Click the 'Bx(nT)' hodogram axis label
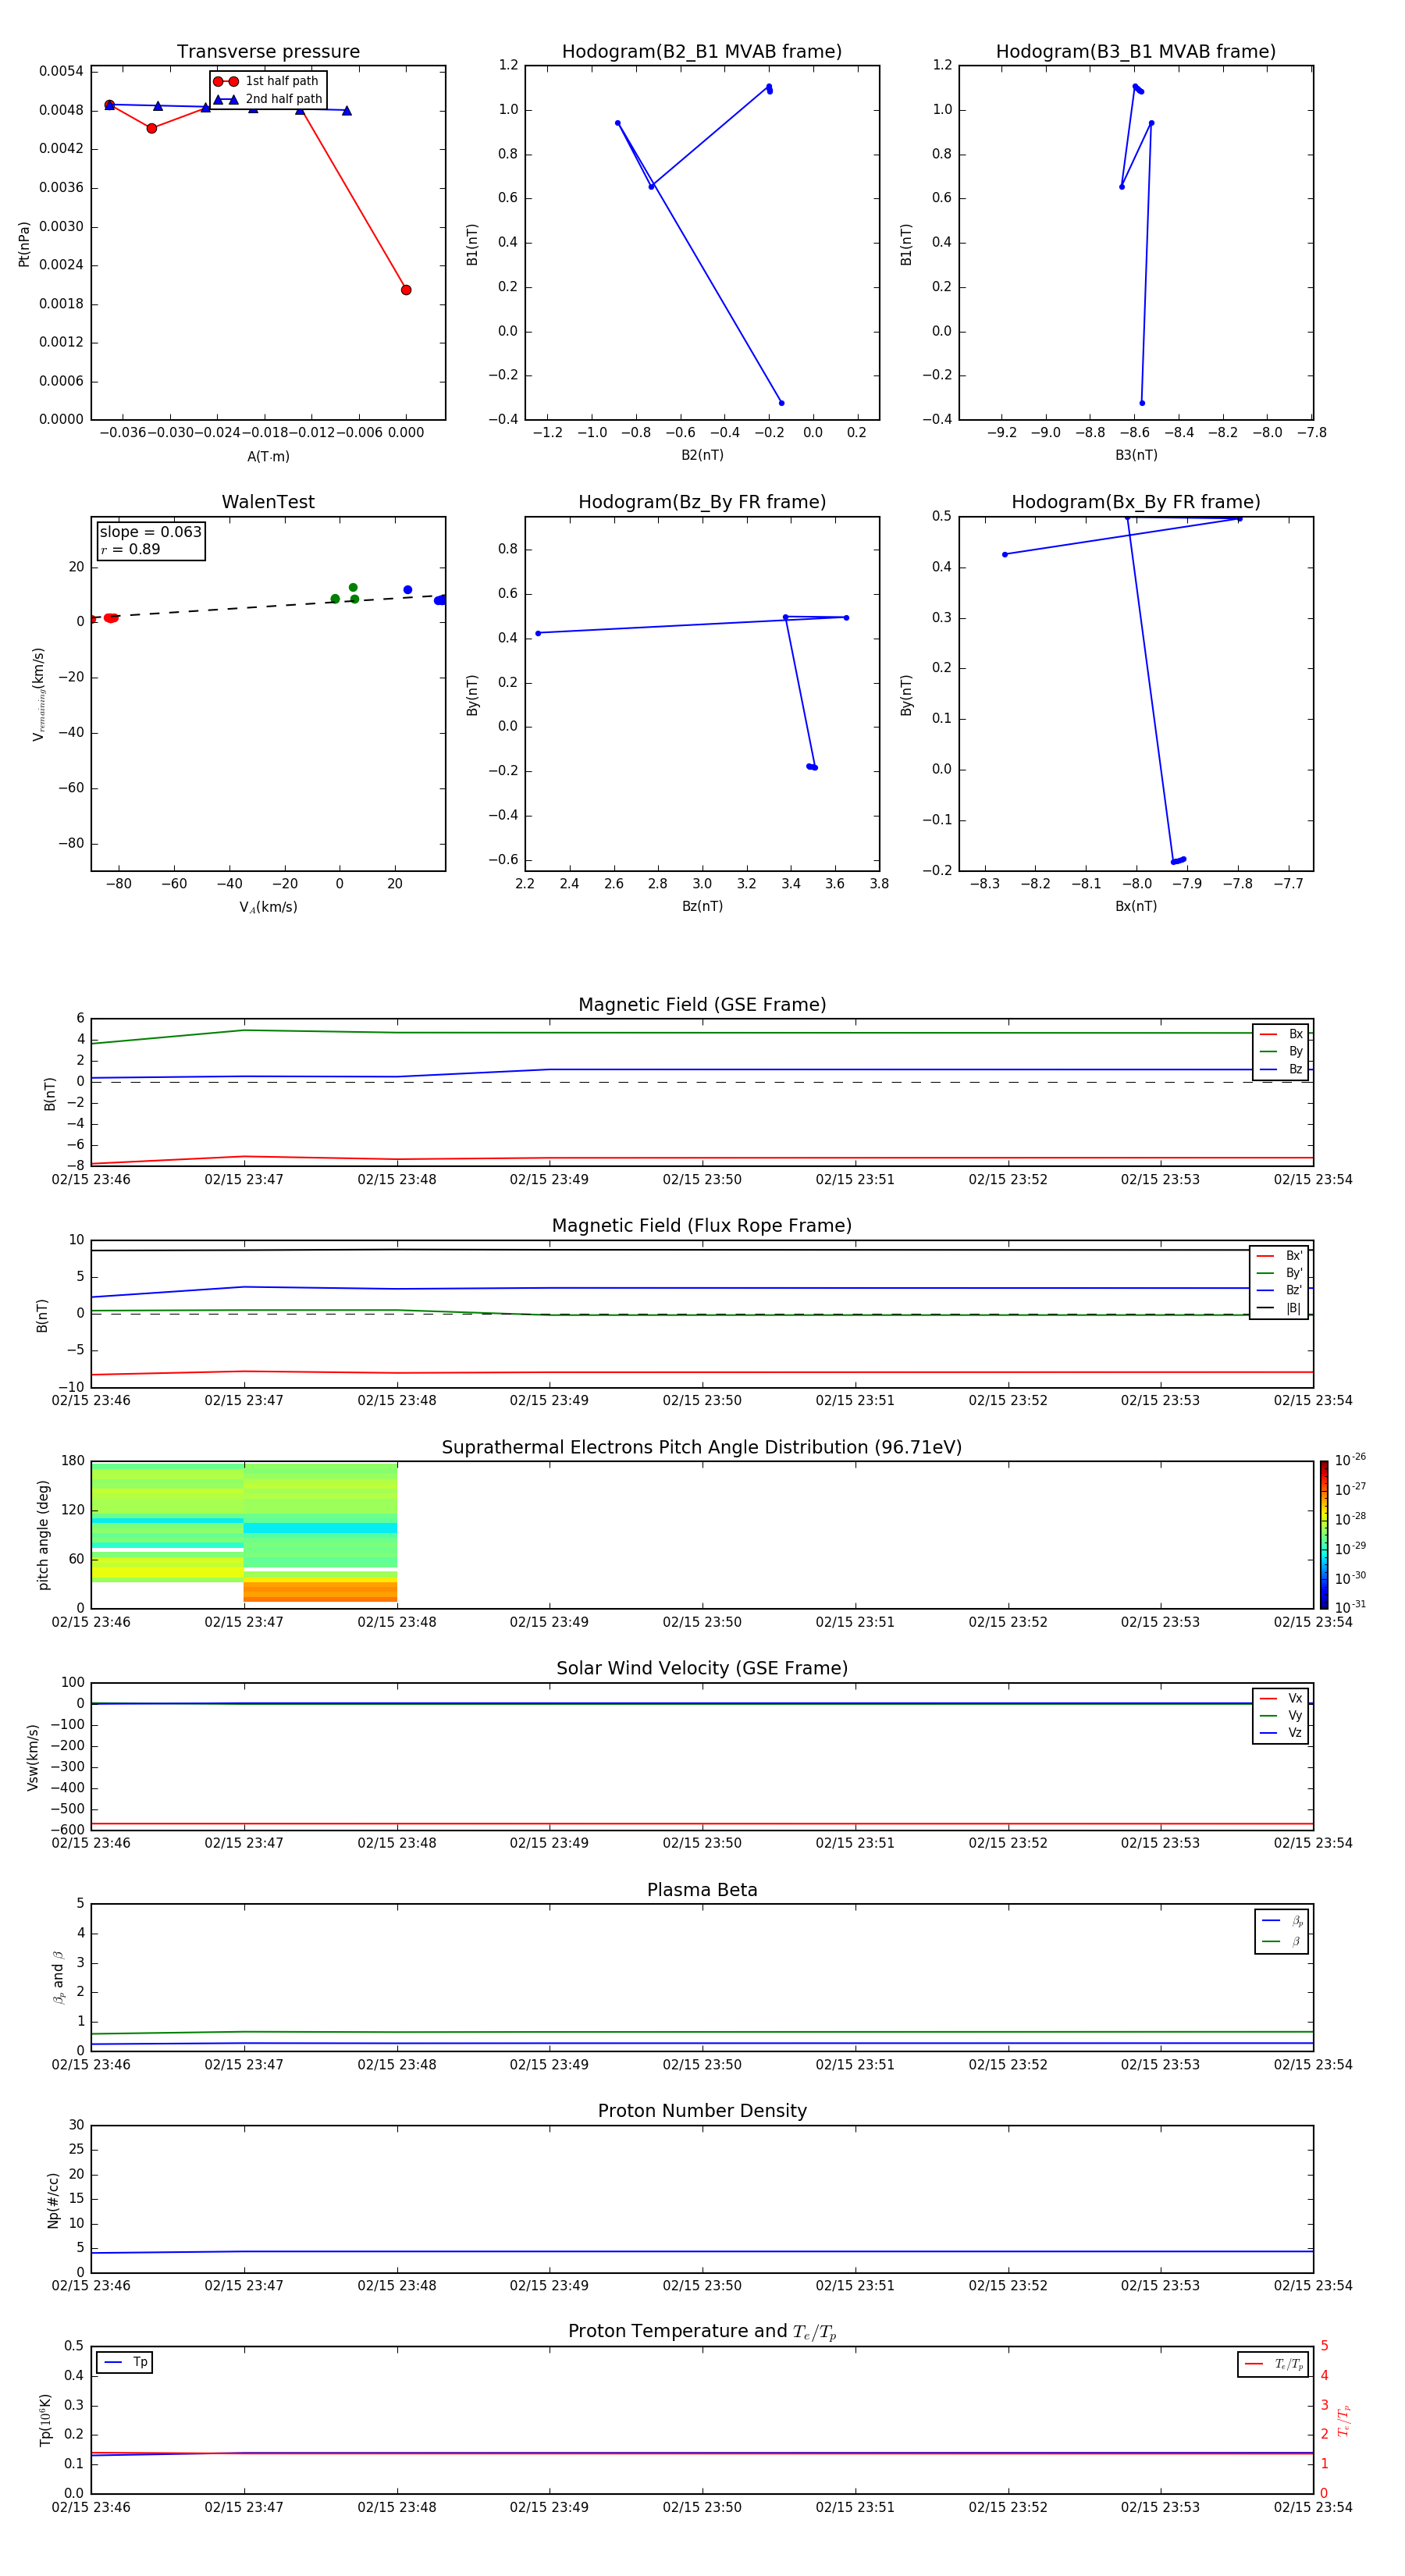This screenshot has height=2576, width=1405. pos(1136,906)
